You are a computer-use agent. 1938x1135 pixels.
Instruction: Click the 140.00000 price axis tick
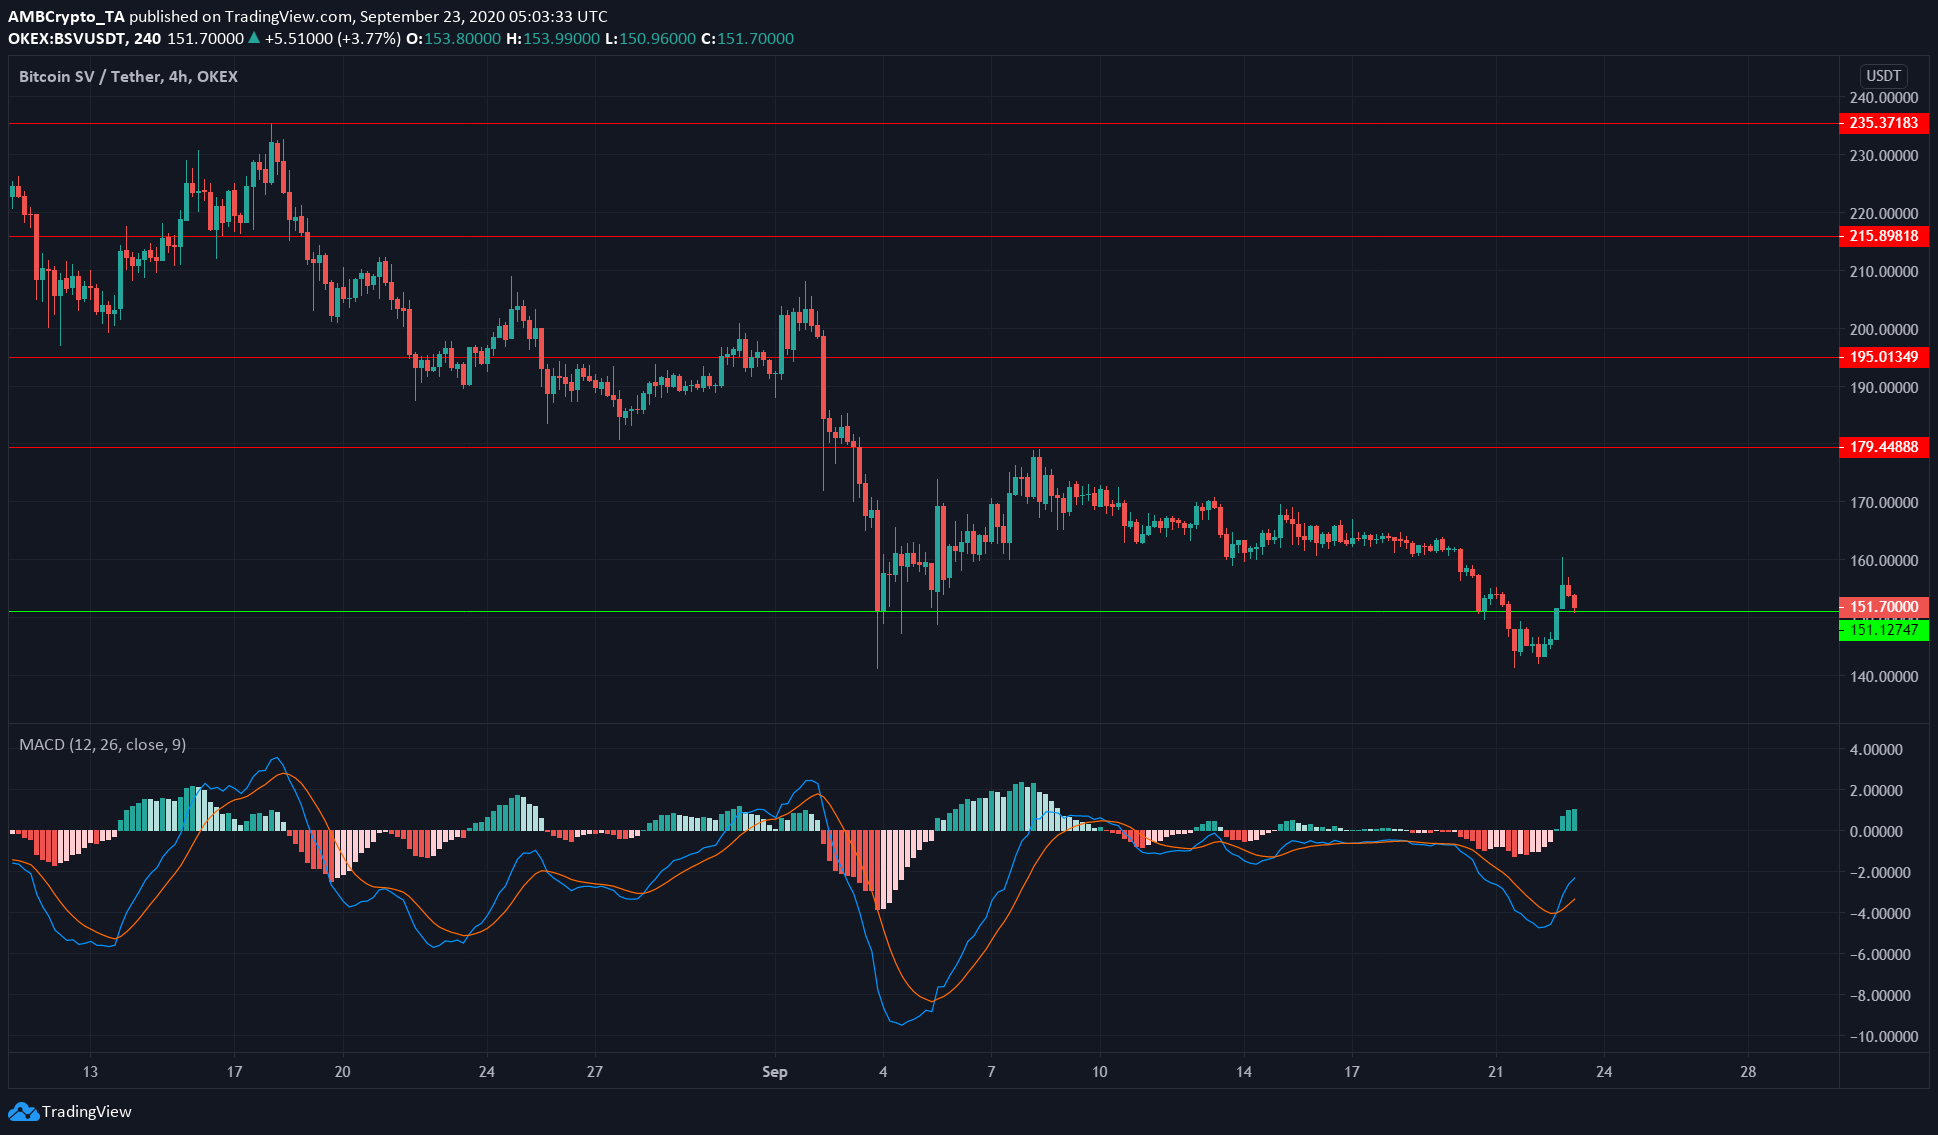click(x=1884, y=677)
